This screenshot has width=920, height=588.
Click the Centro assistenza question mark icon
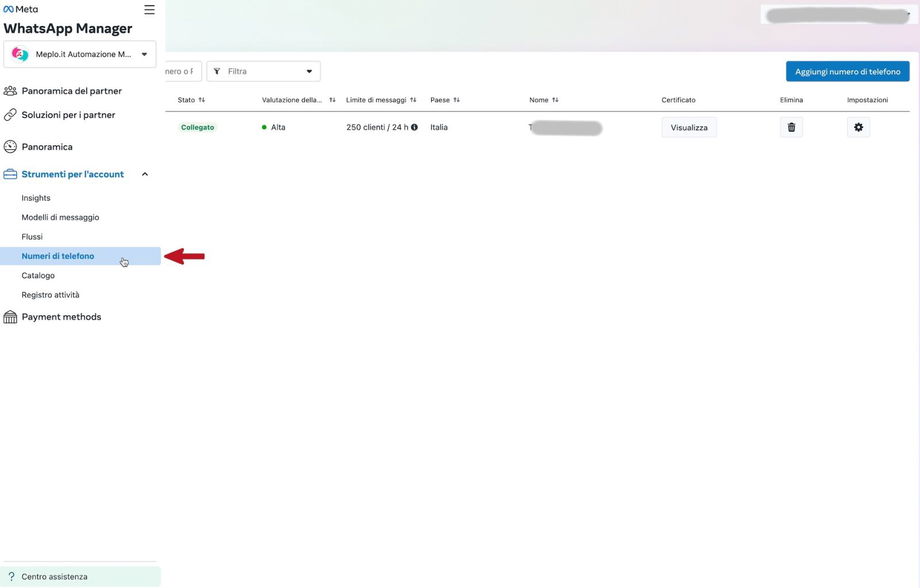[x=11, y=576]
